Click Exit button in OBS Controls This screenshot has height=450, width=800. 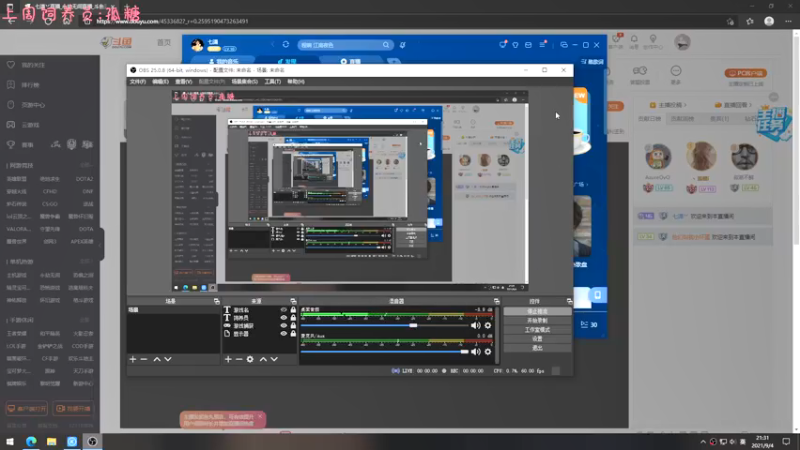tap(537, 348)
